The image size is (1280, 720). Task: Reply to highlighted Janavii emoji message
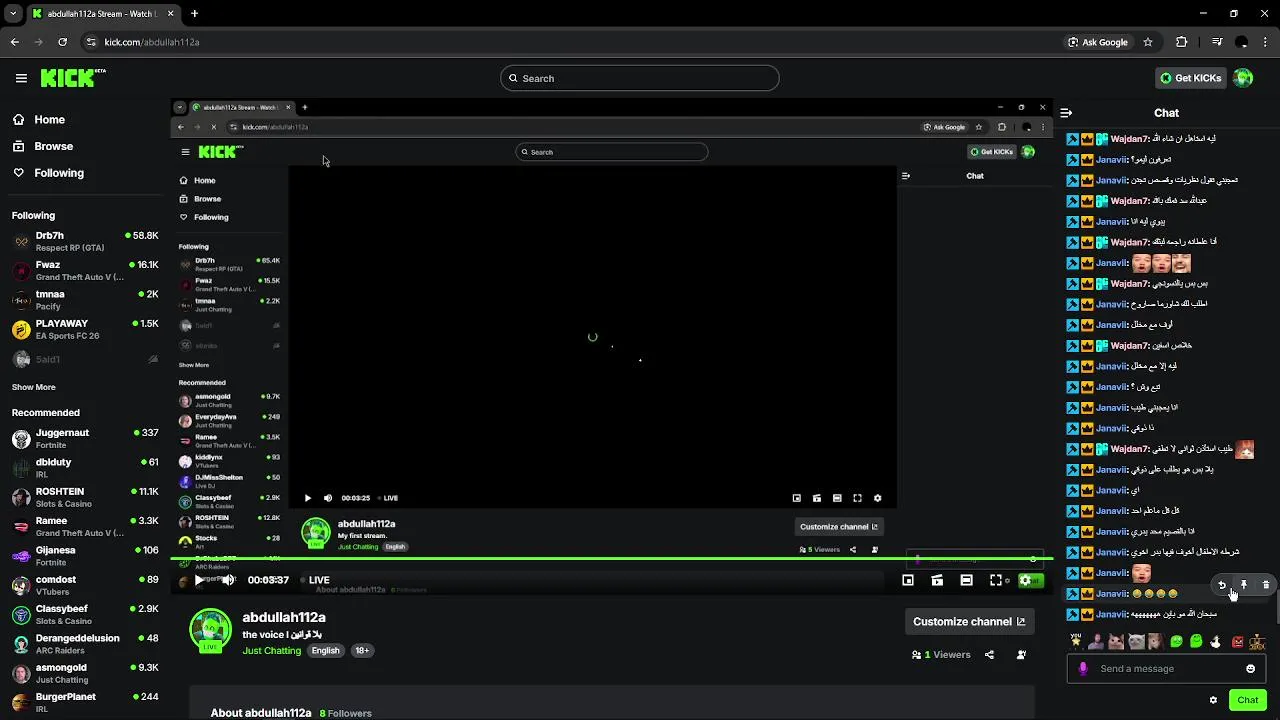pos(1222,585)
